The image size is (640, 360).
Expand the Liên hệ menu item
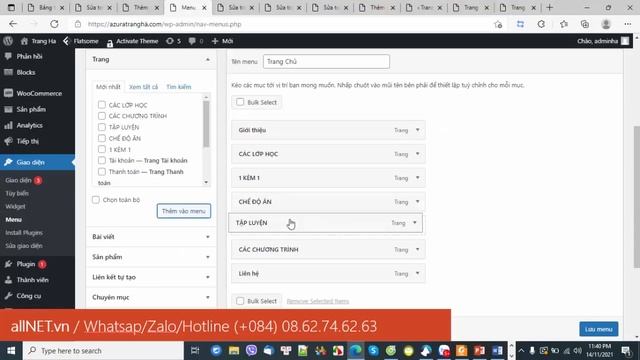point(418,273)
